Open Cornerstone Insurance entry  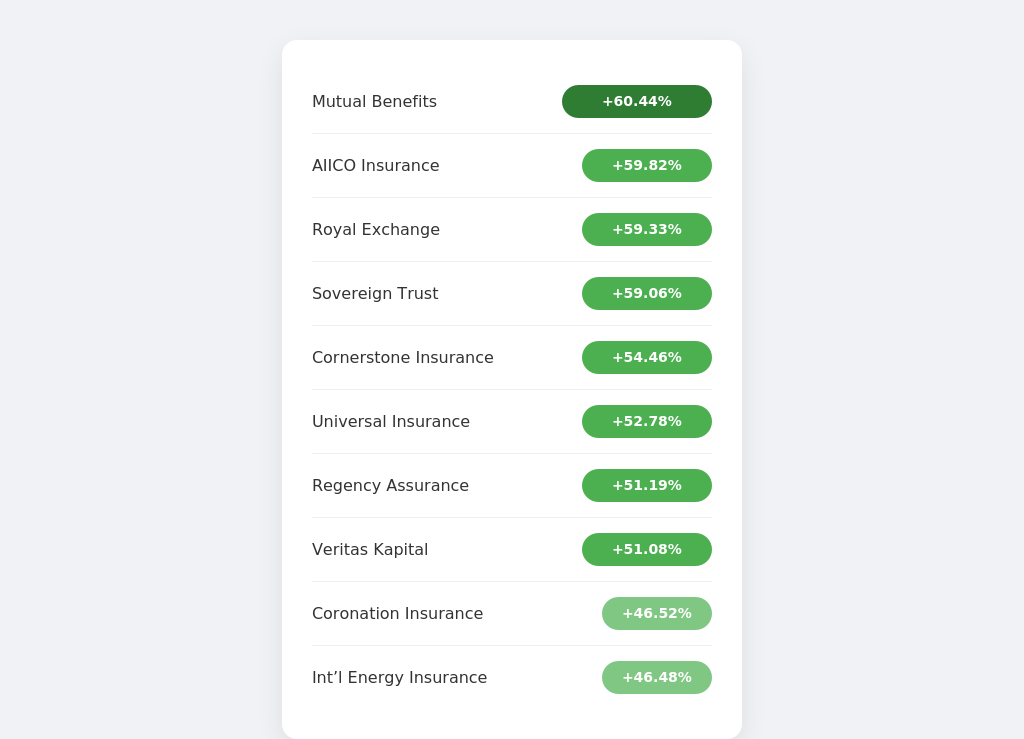[x=403, y=358]
